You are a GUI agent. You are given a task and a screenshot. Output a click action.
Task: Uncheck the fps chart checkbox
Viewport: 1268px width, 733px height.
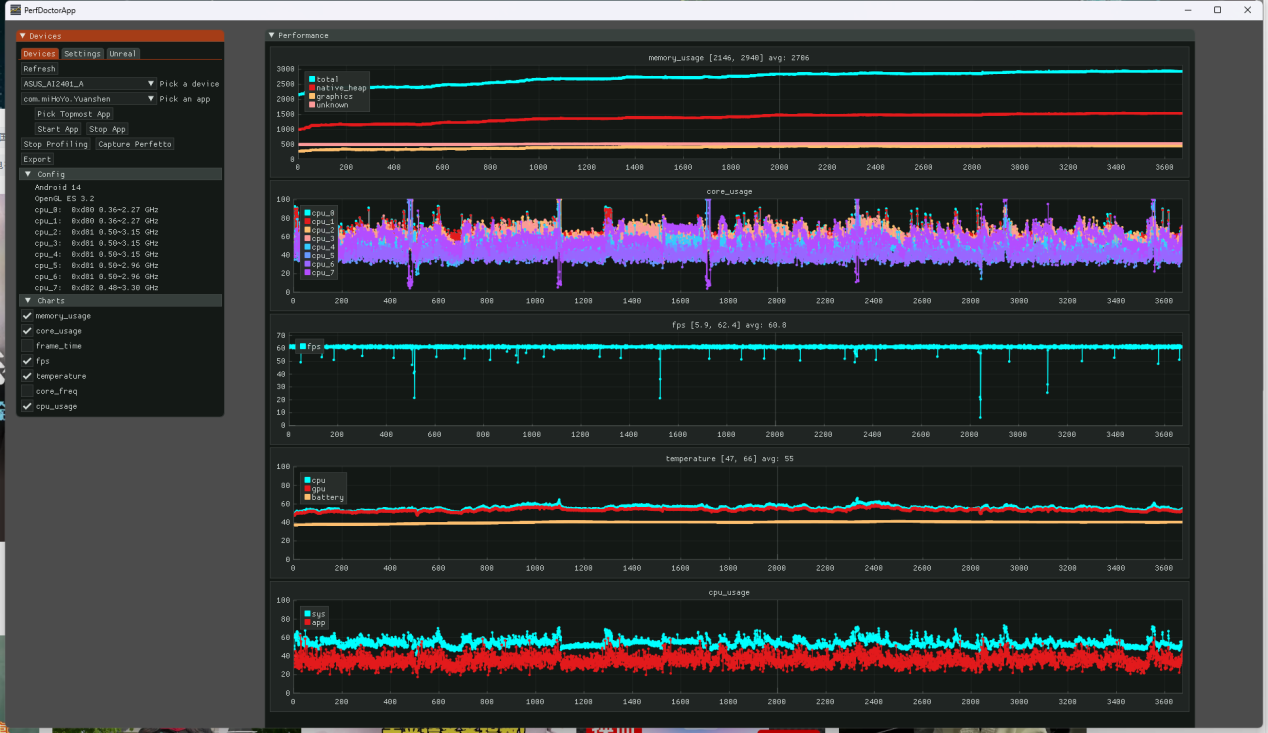click(x=27, y=361)
